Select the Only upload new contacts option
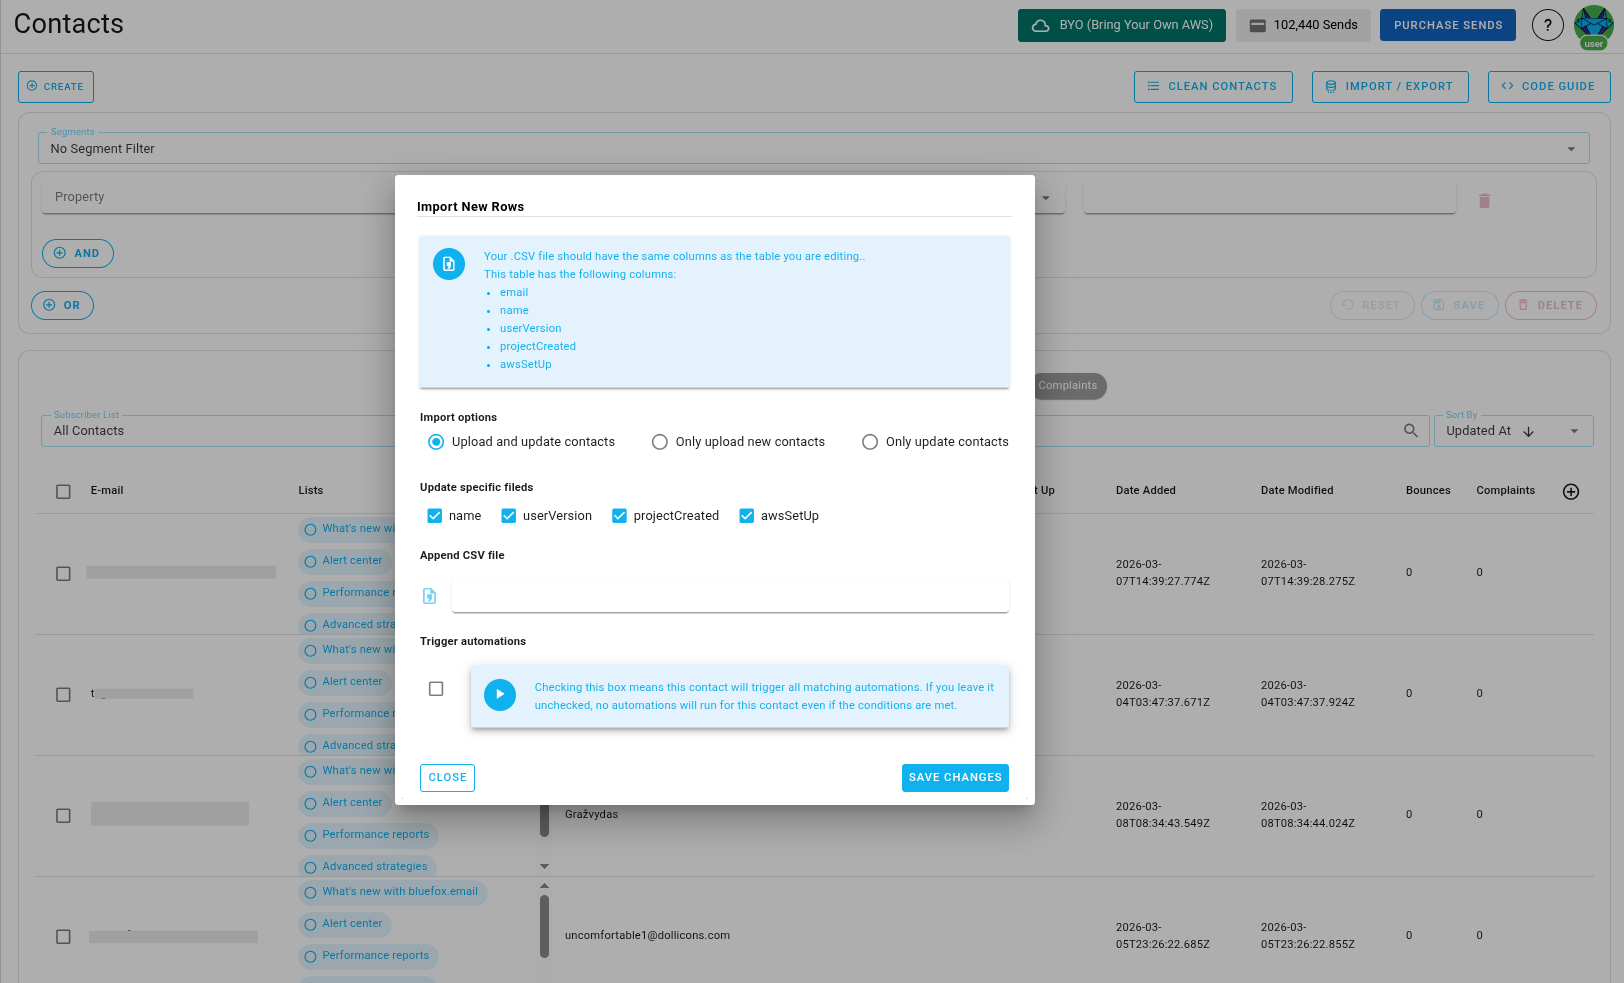Image resolution: width=1624 pixels, height=983 pixels. (x=660, y=441)
